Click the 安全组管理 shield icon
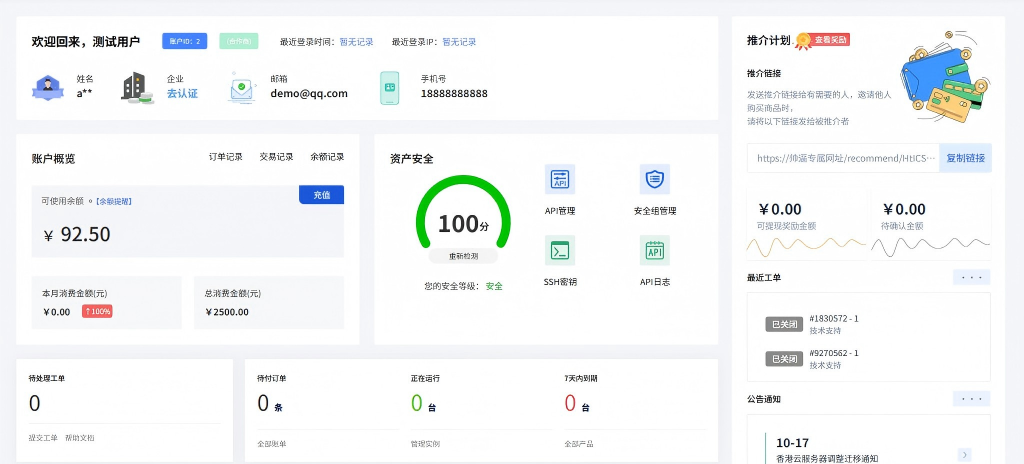 tap(655, 180)
